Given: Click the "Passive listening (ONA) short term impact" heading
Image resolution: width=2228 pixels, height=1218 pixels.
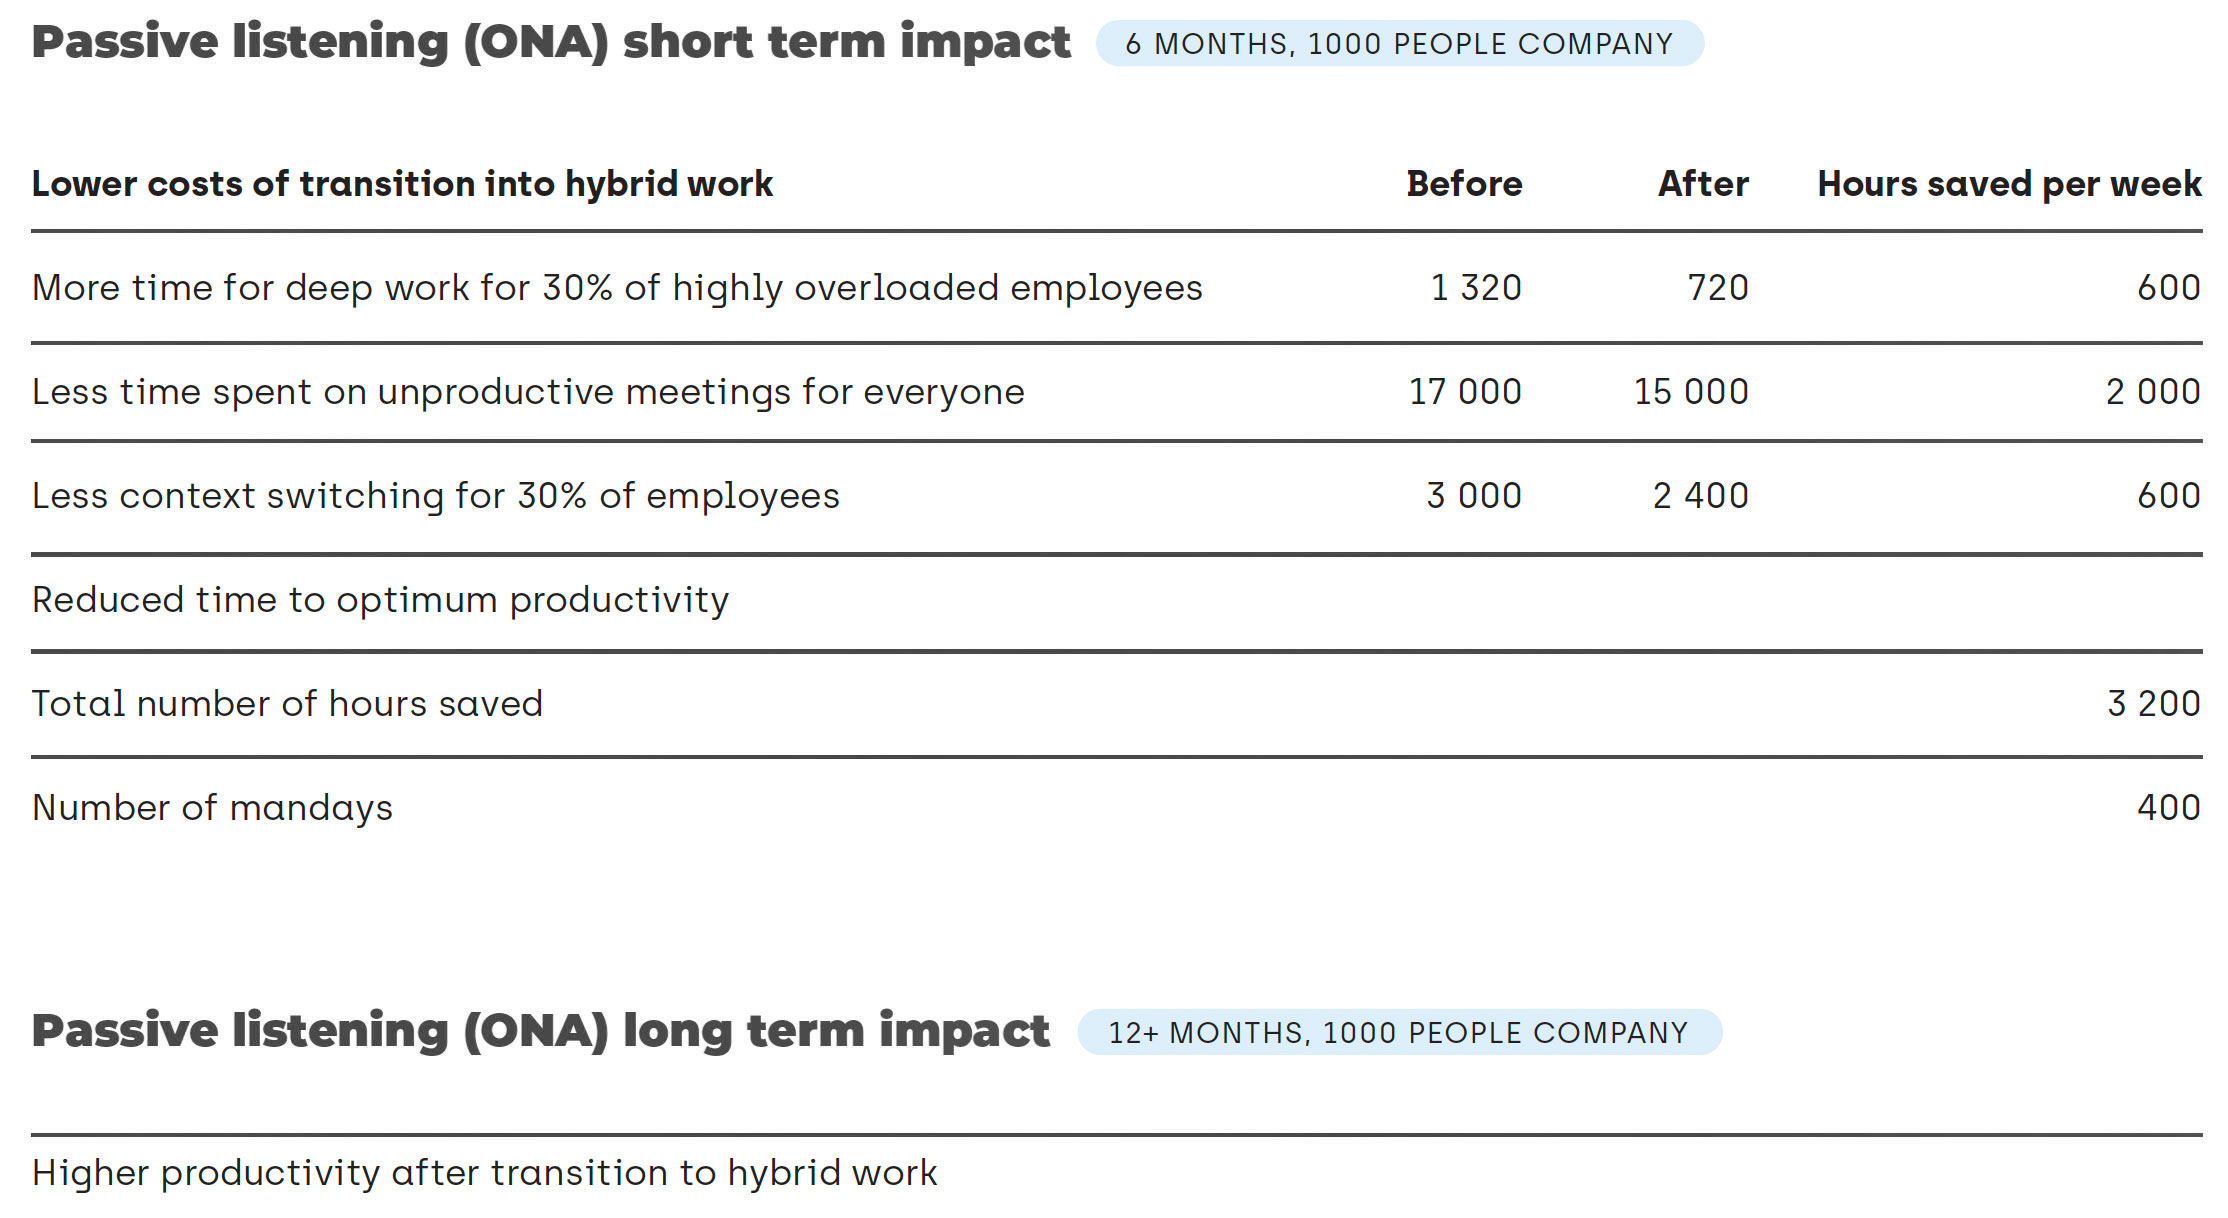Looking at the screenshot, I should (x=551, y=43).
